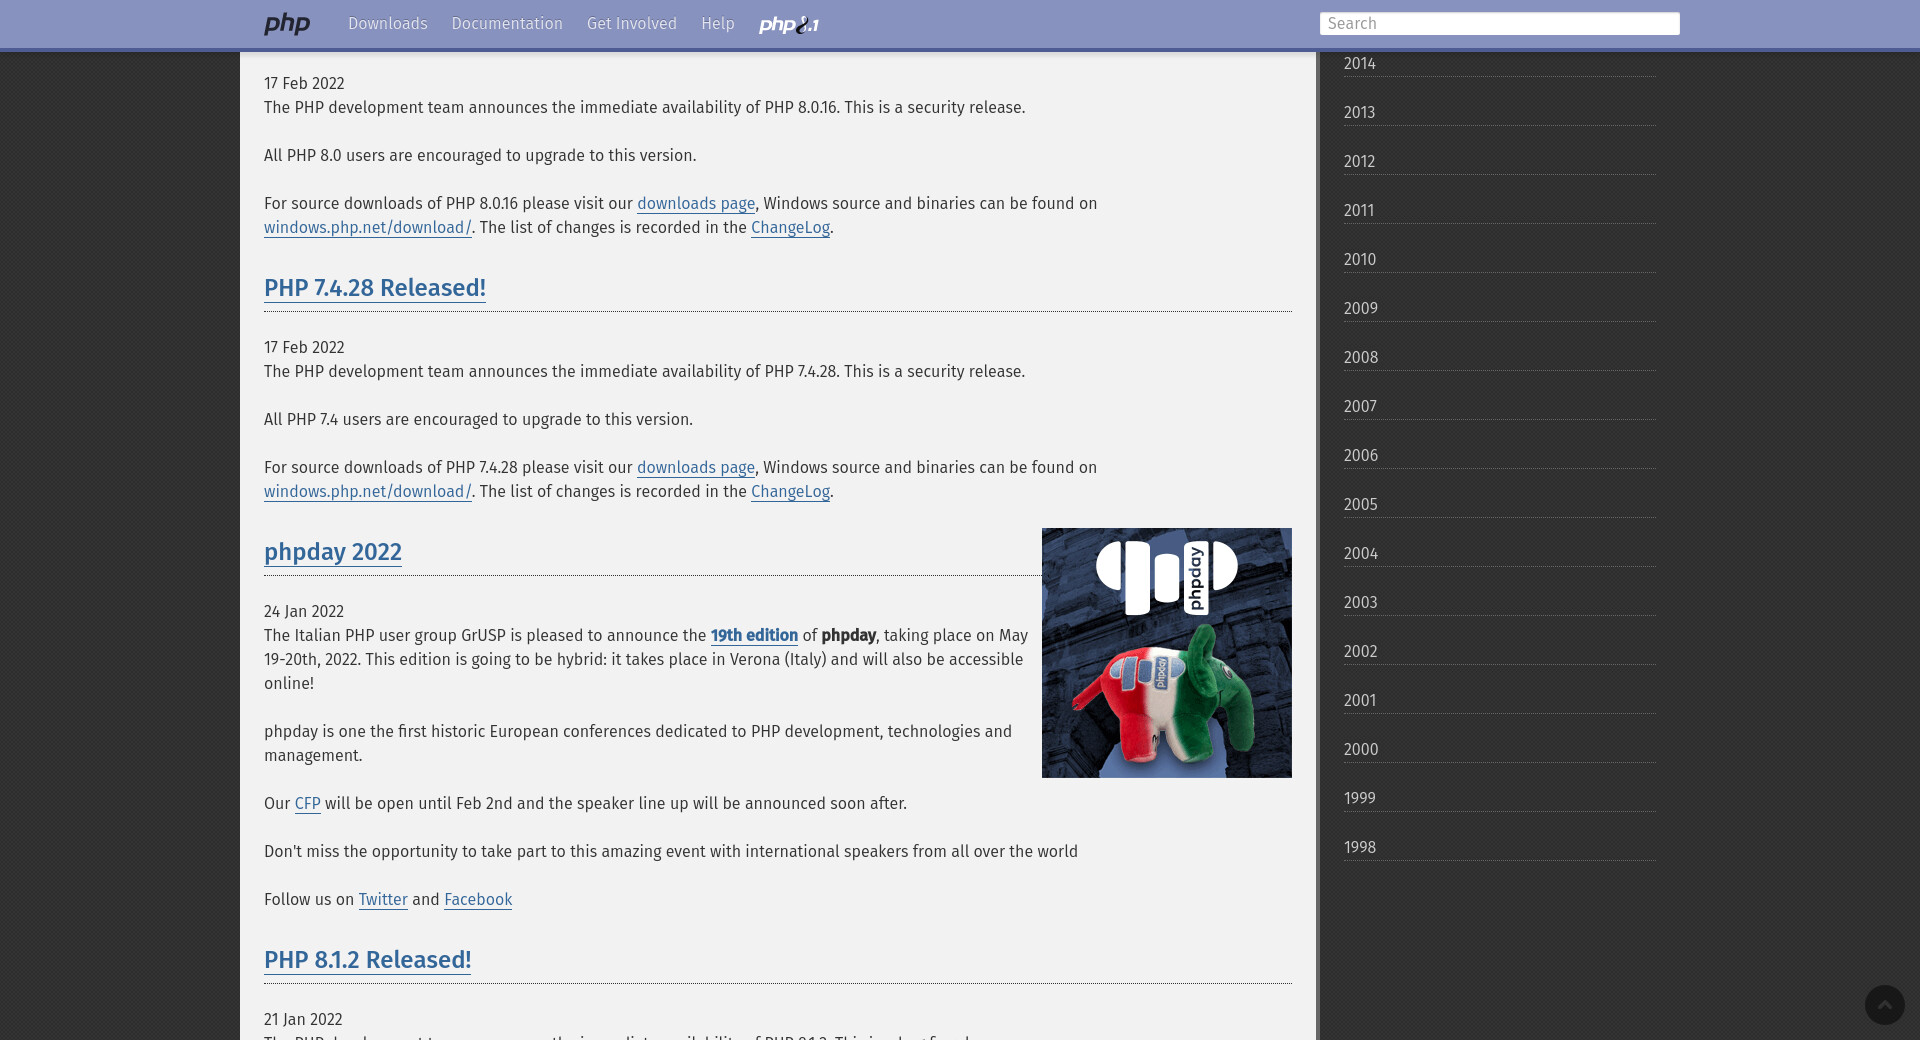Open the PHP 8.1.2 Released! heading link

[367, 960]
